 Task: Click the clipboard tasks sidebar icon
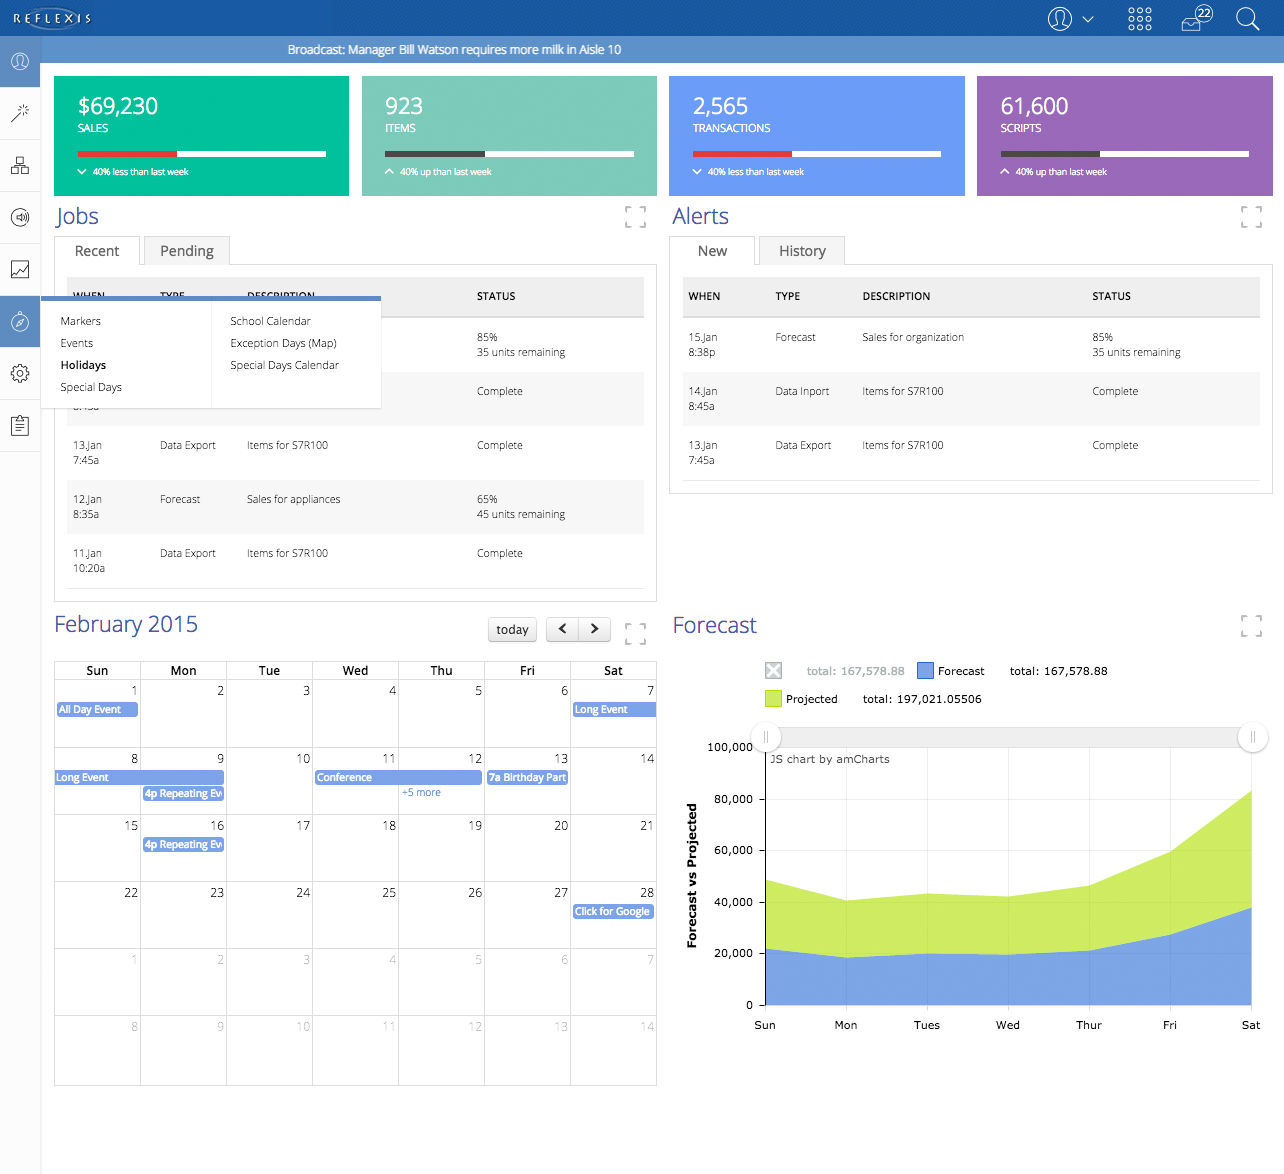tap(20, 425)
